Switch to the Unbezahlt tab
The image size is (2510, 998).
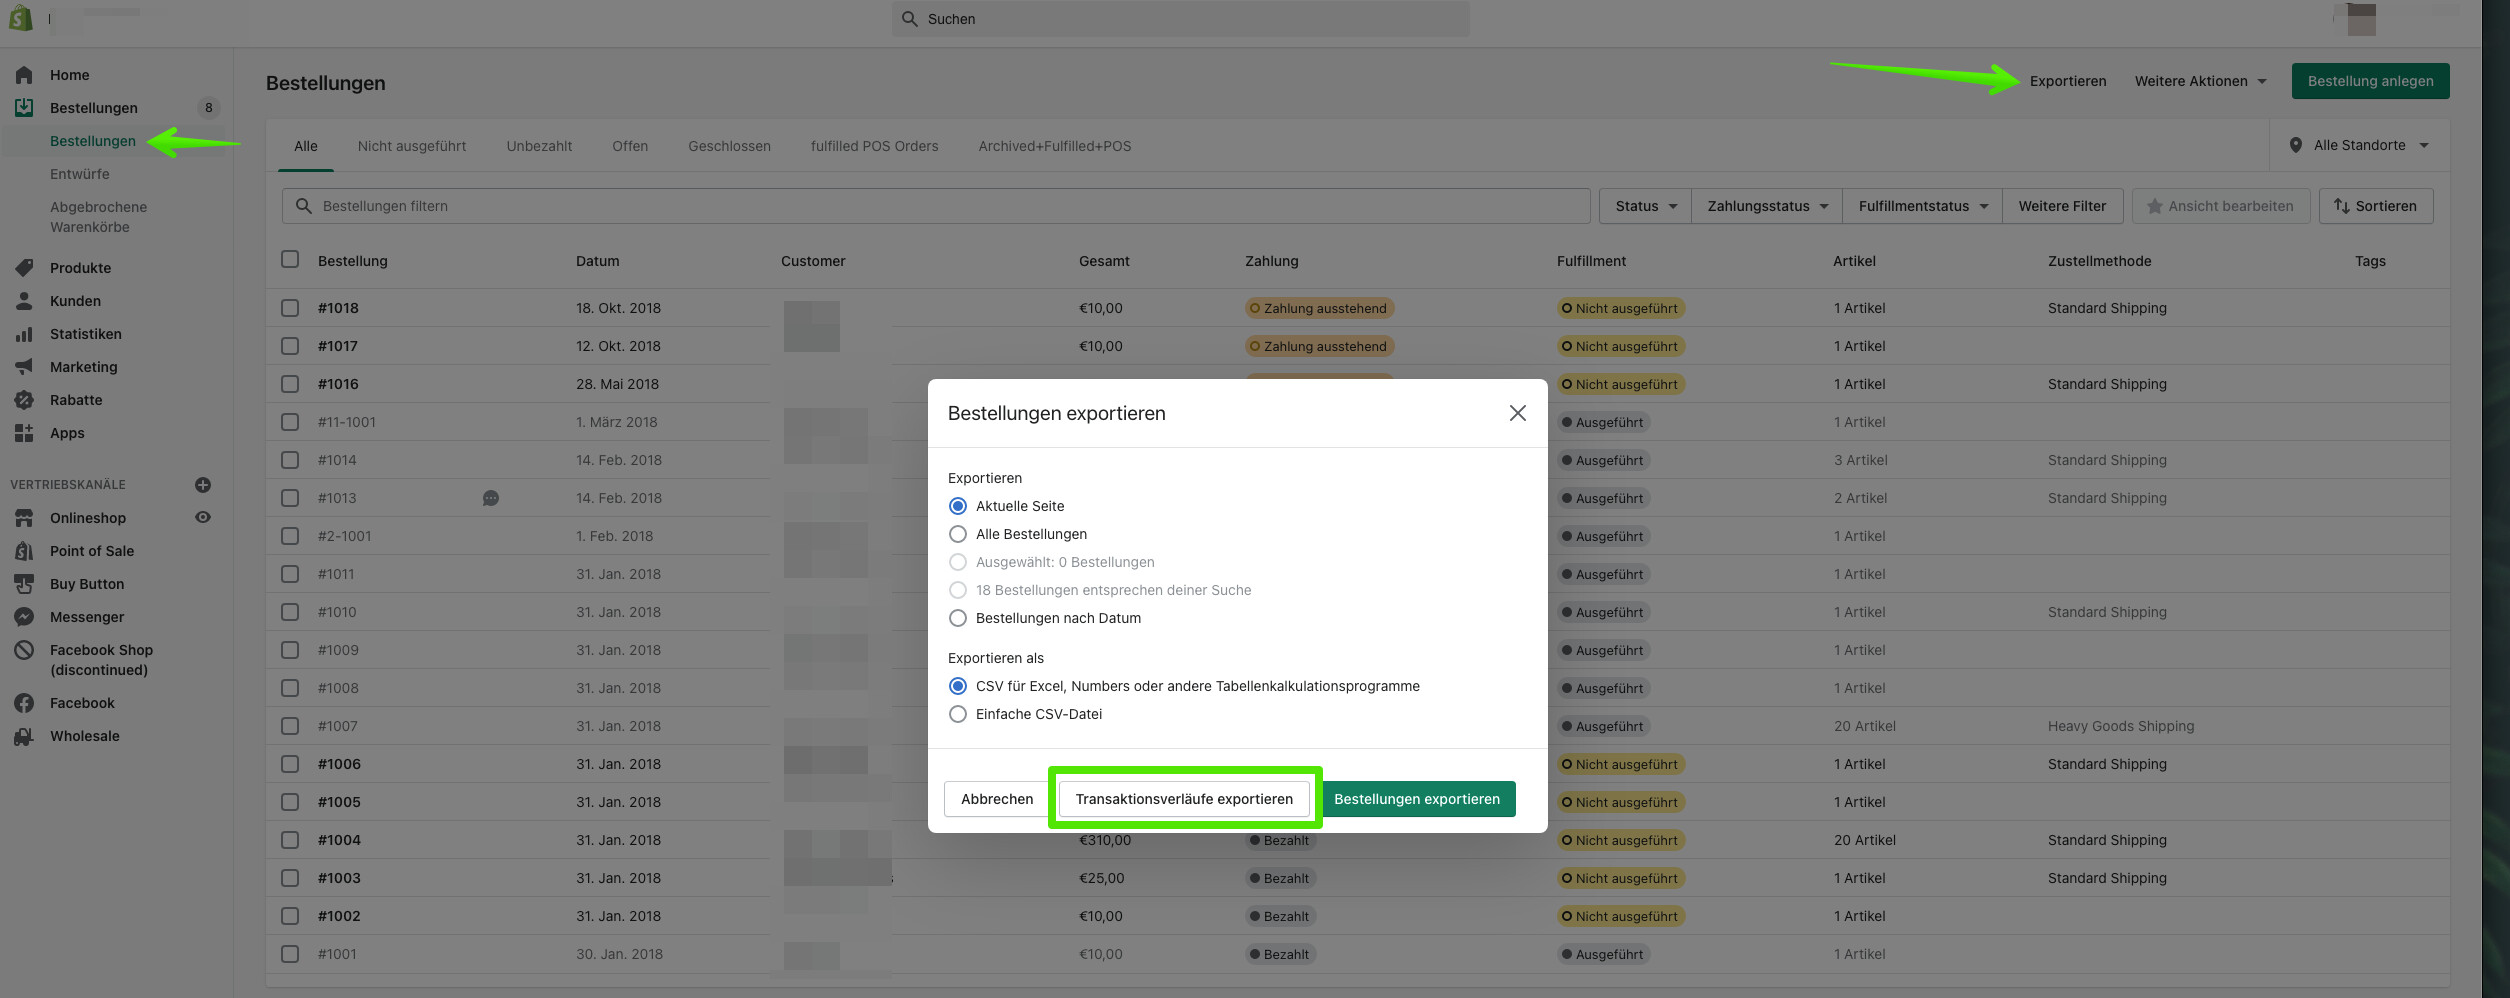coord(539,146)
